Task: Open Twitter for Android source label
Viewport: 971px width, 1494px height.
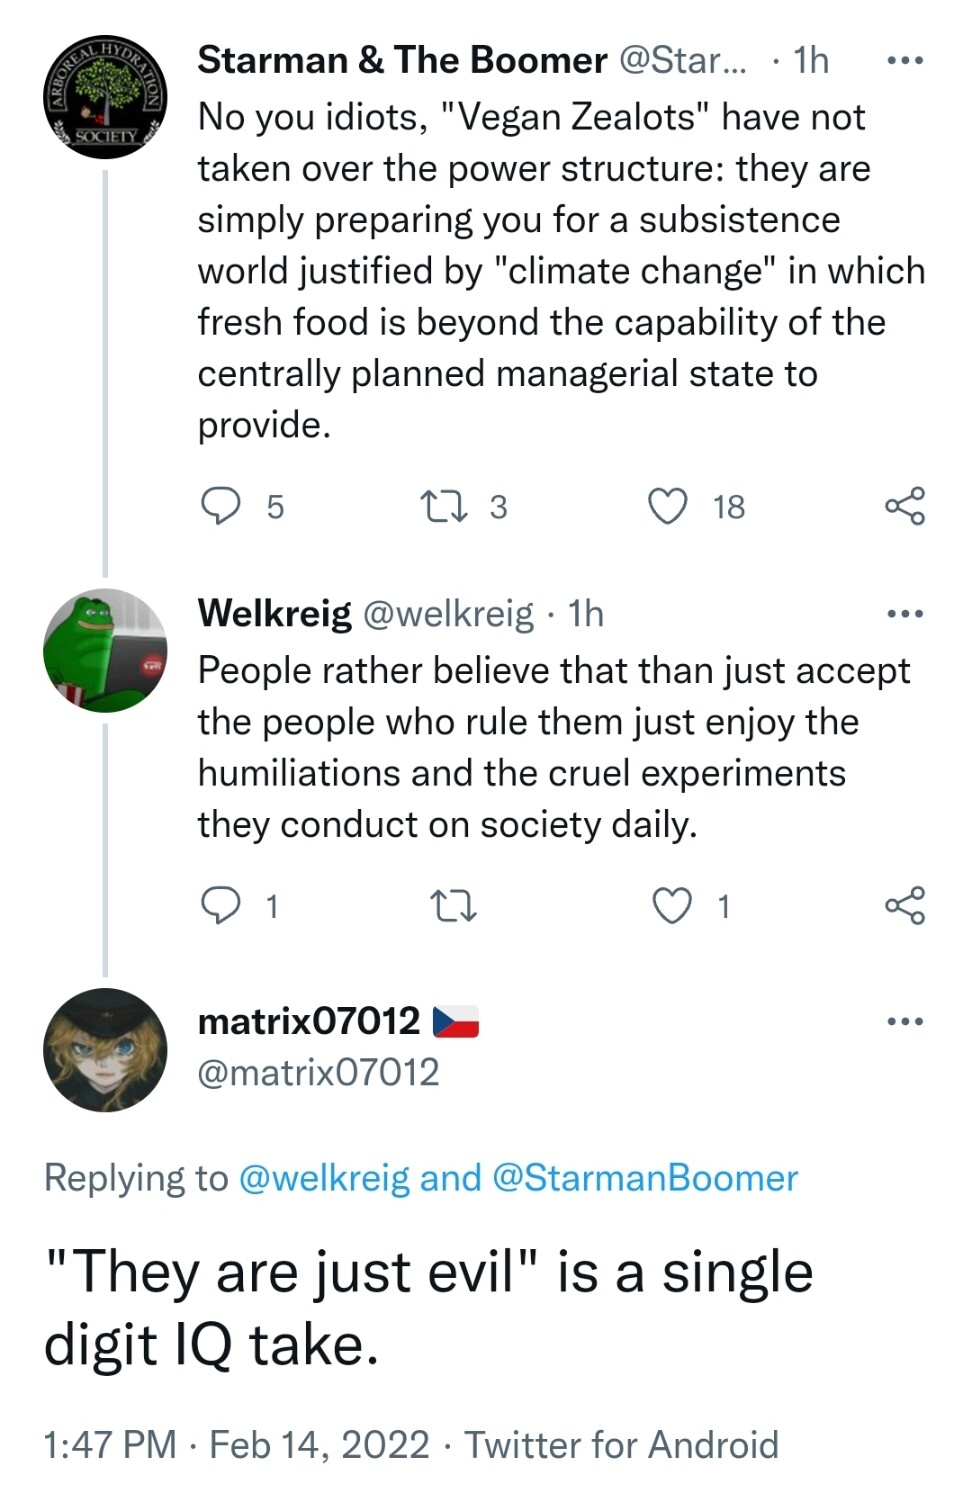Action: click(621, 1445)
